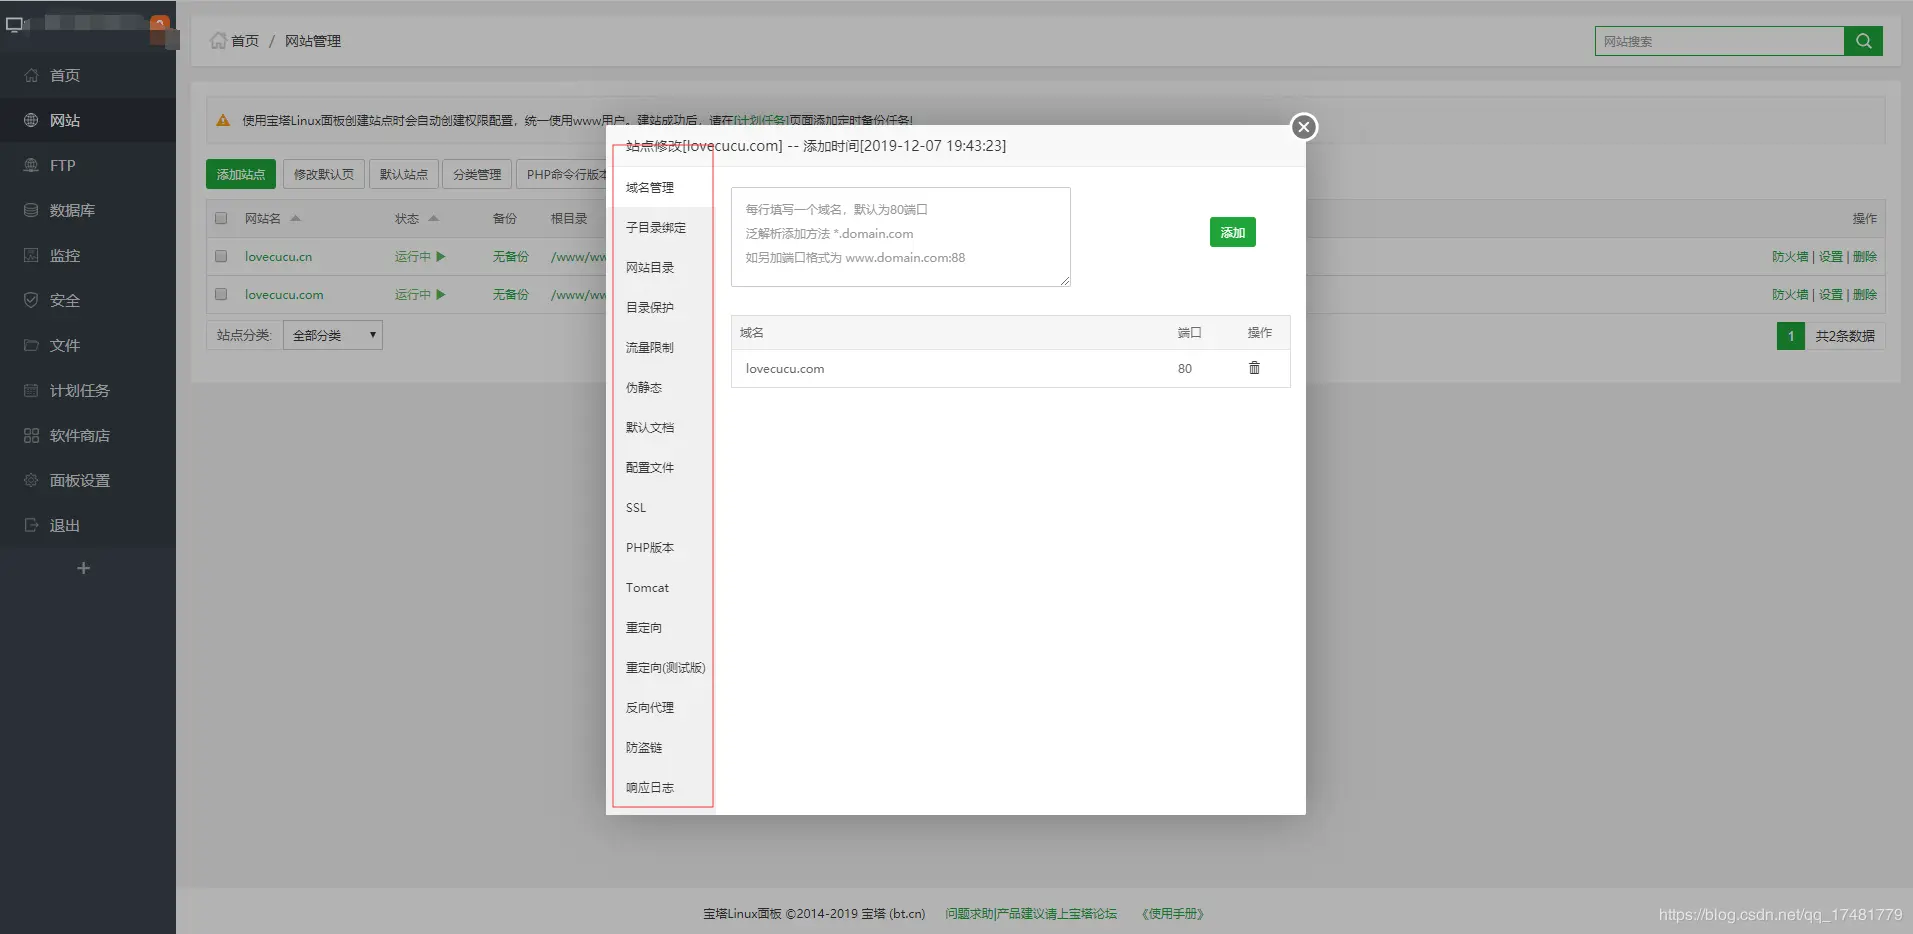Viewport: 1913px width, 934px height.
Task: Click the domain input textarea
Action: tap(898, 236)
